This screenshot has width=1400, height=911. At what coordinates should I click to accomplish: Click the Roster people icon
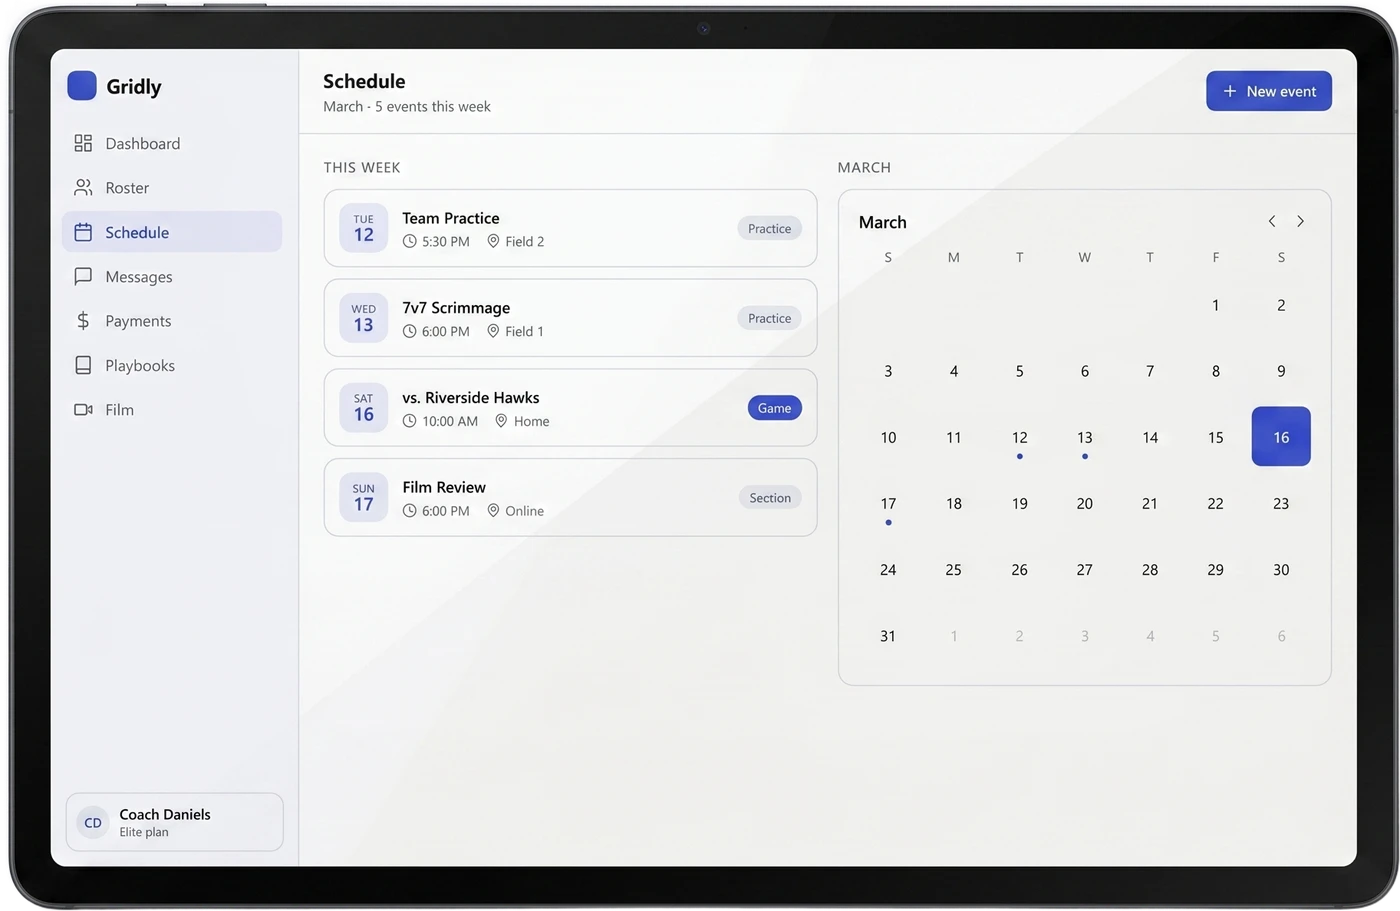(83, 187)
